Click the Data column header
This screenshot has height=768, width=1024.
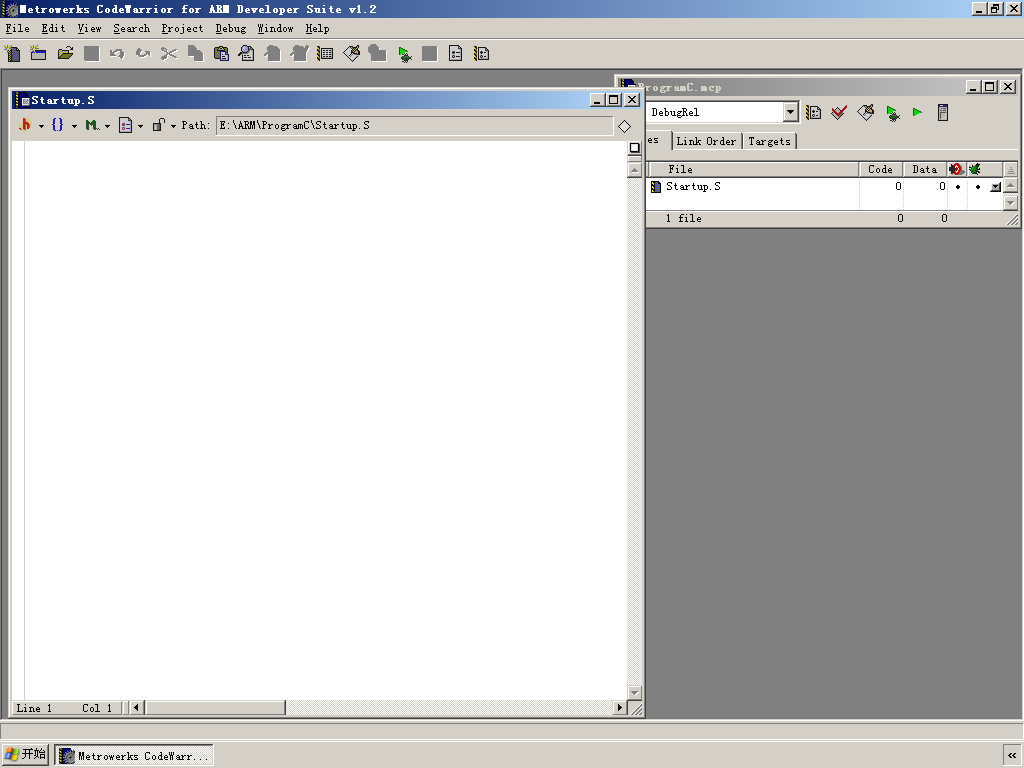(x=925, y=169)
